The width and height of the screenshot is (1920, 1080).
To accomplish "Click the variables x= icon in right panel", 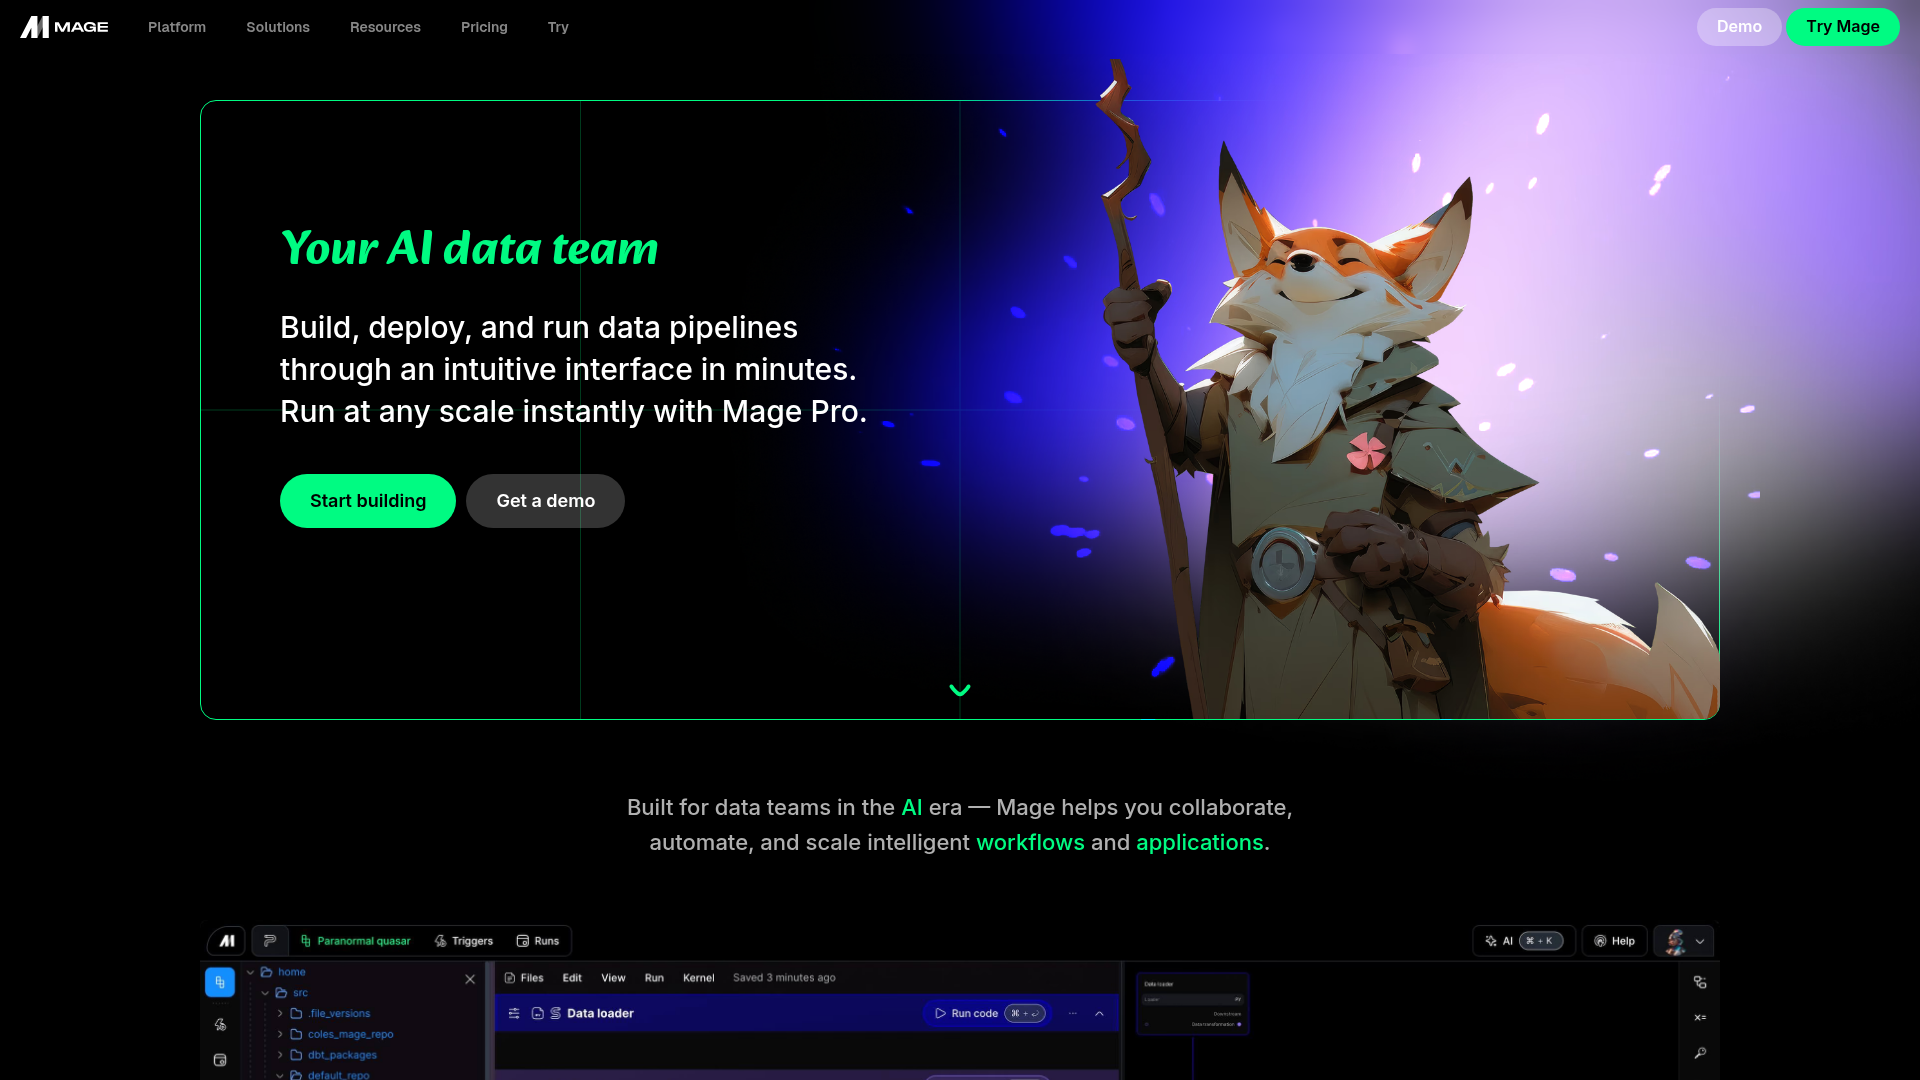I will [1700, 1017].
